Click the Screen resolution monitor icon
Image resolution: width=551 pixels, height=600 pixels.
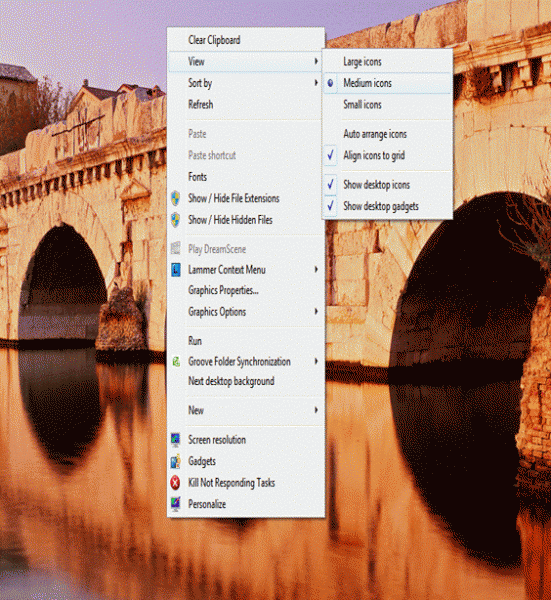[175, 440]
